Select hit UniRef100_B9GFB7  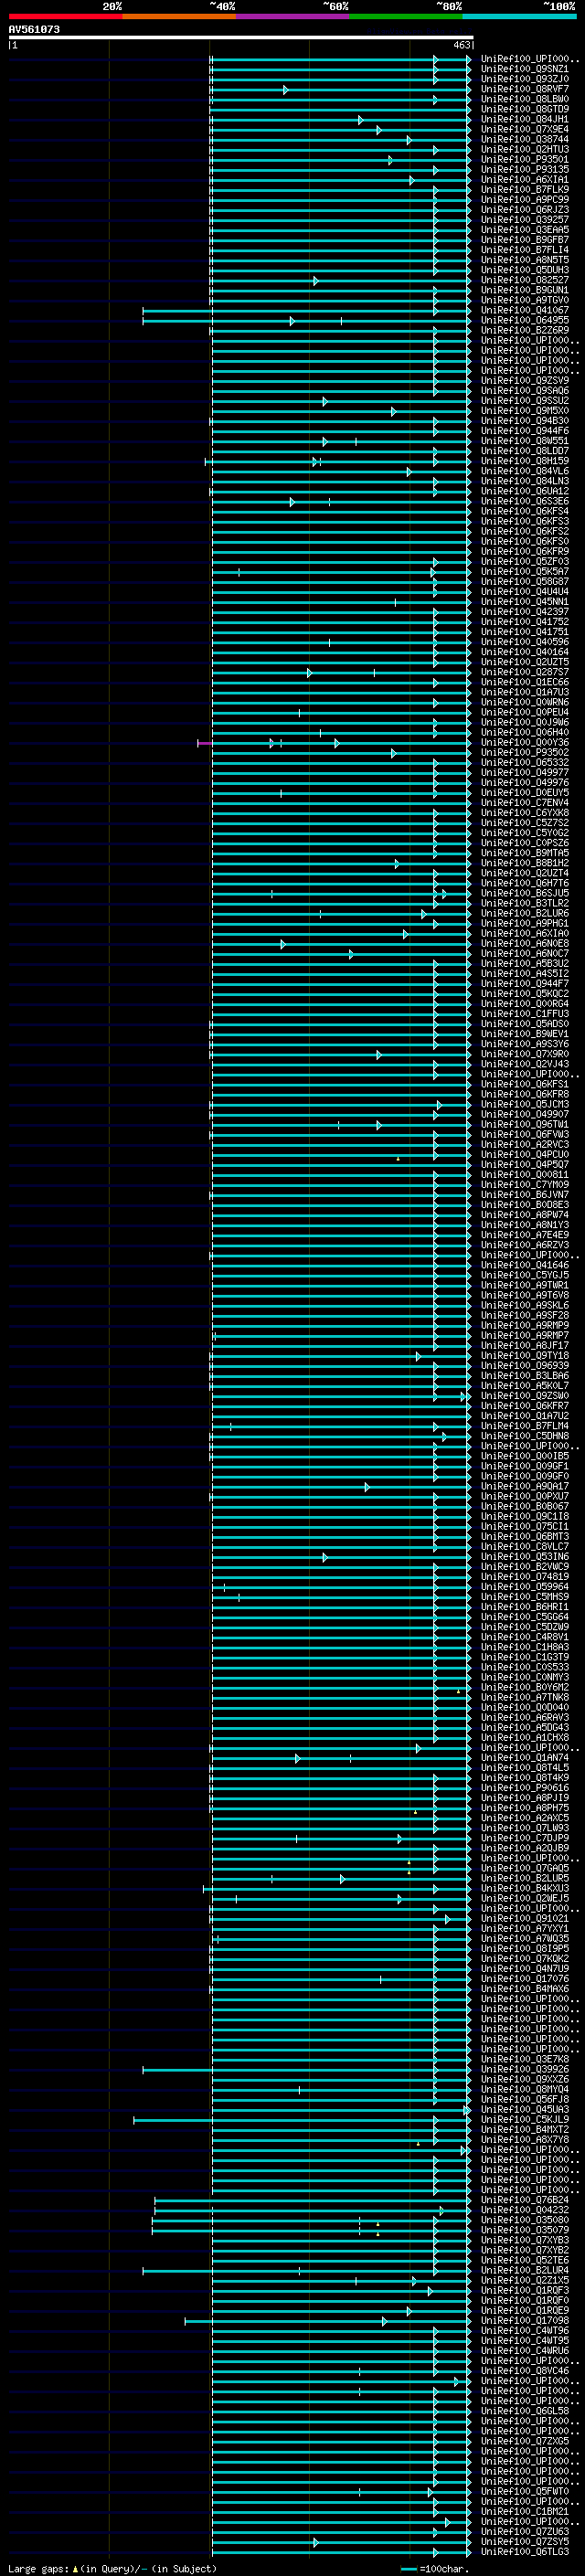(524, 240)
